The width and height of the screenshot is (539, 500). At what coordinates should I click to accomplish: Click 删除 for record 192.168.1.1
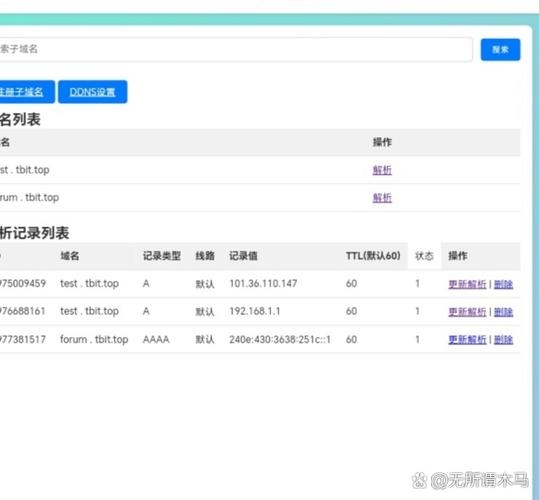pos(503,312)
